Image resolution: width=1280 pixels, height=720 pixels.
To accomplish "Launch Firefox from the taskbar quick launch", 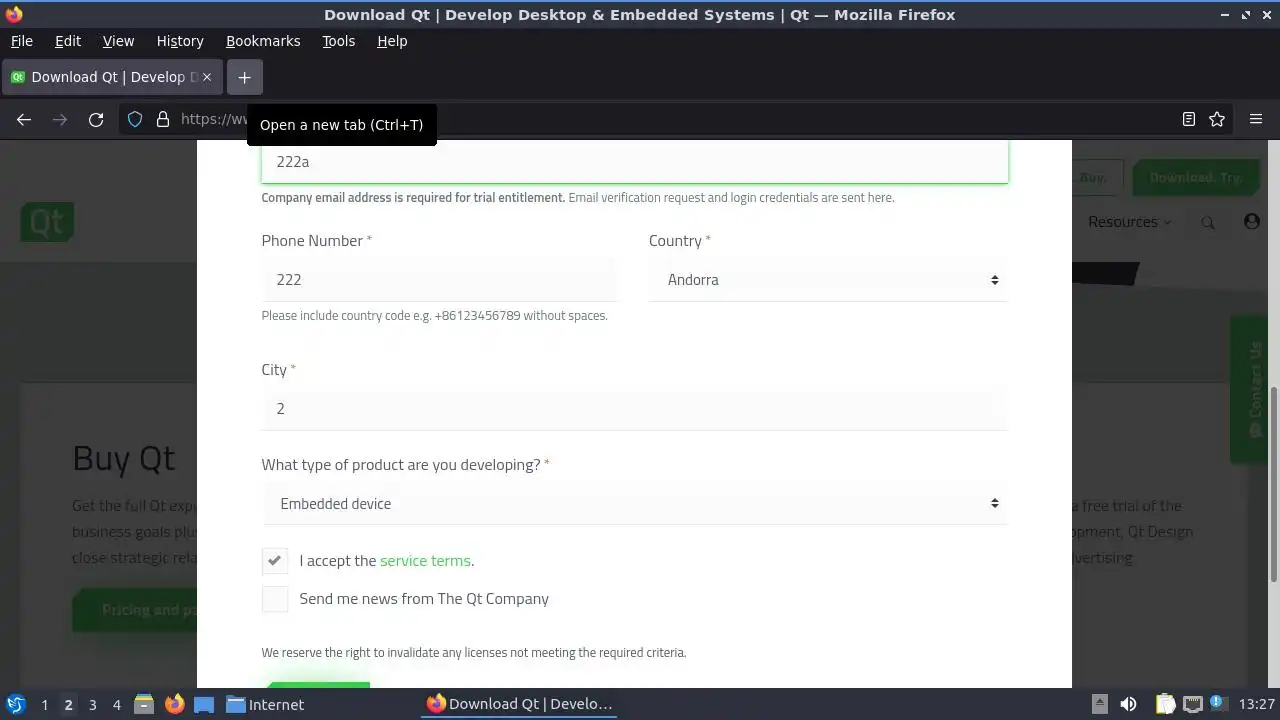I will coord(174,704).
